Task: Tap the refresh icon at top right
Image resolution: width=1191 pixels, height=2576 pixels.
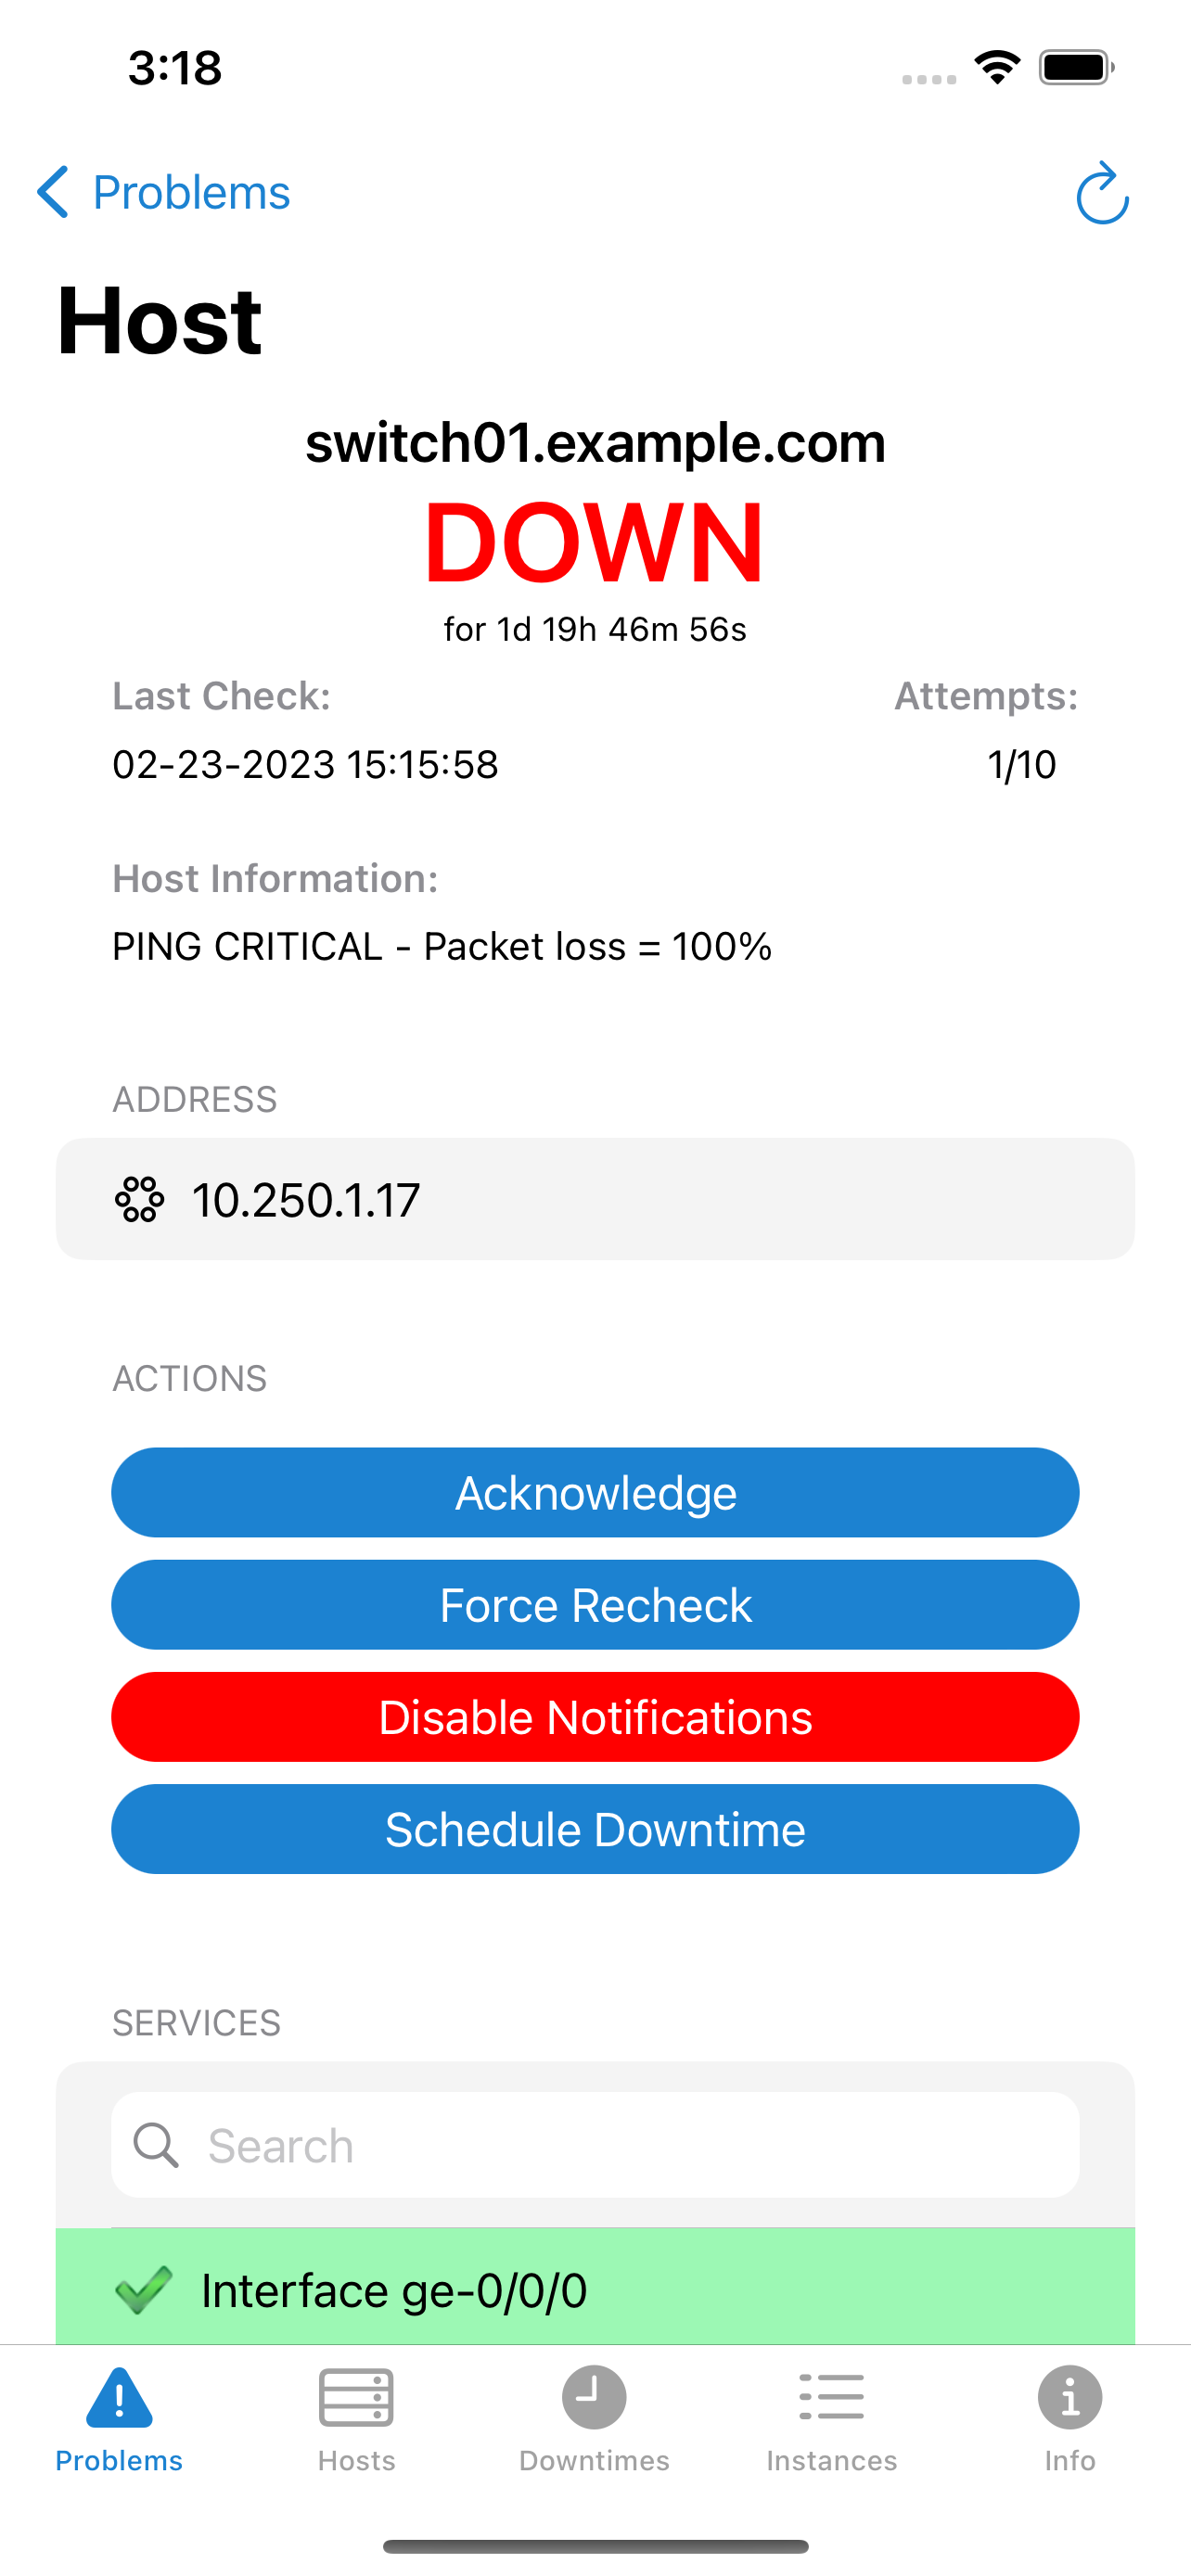Action: (1102, 193)
